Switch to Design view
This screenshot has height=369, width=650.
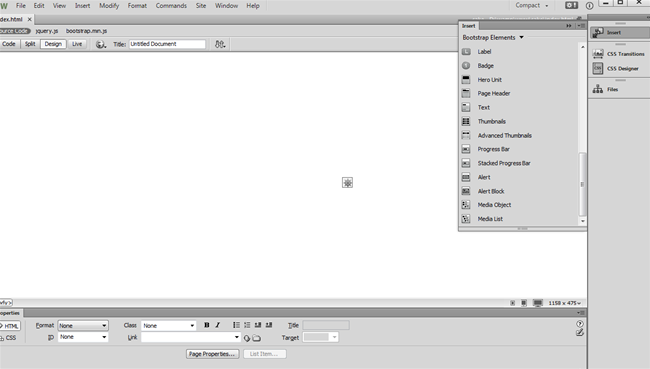[53, 44]
